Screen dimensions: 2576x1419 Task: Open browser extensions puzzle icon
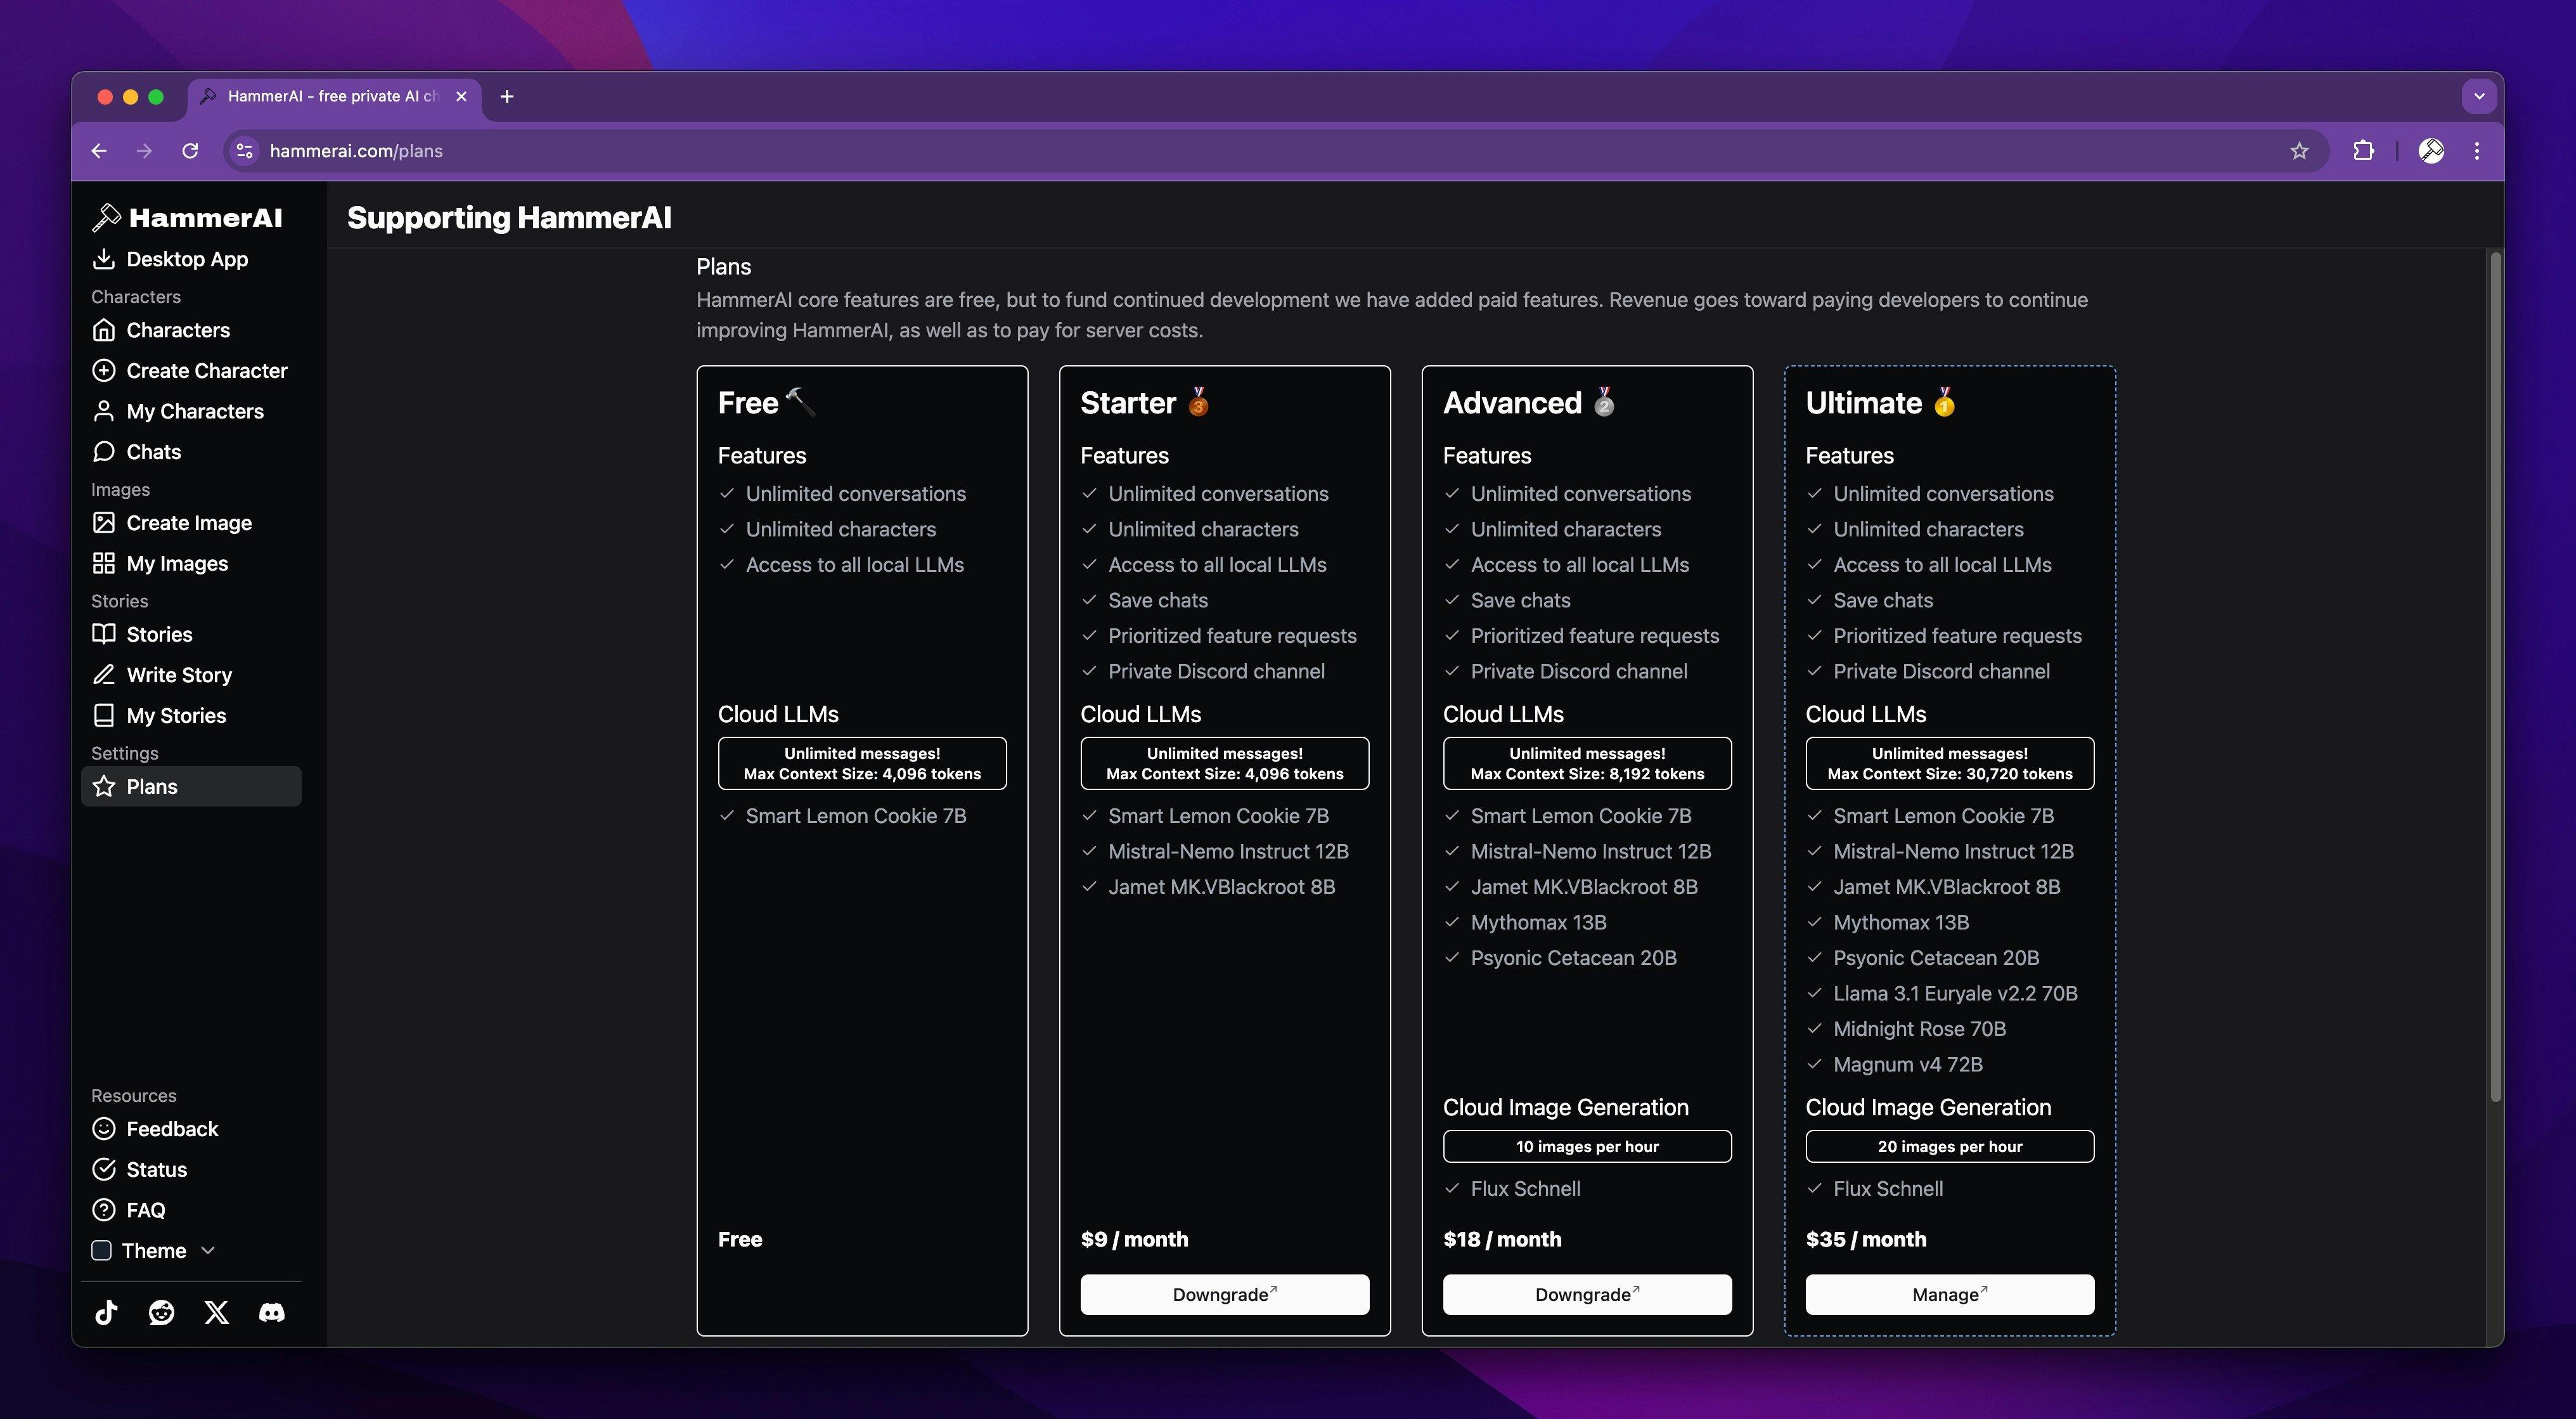(2363, 151)
